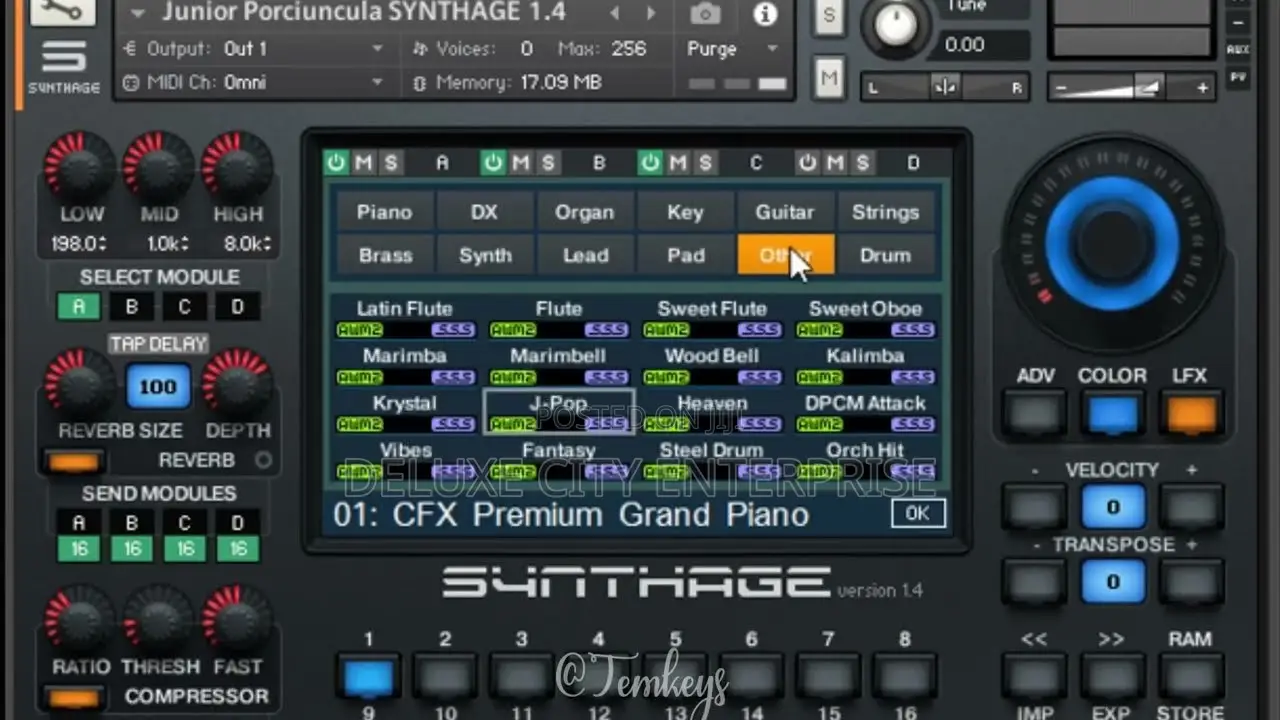This screenshot has height=720, width=1280.
Task: Select the Drum category tab
Action: point(885,255)
